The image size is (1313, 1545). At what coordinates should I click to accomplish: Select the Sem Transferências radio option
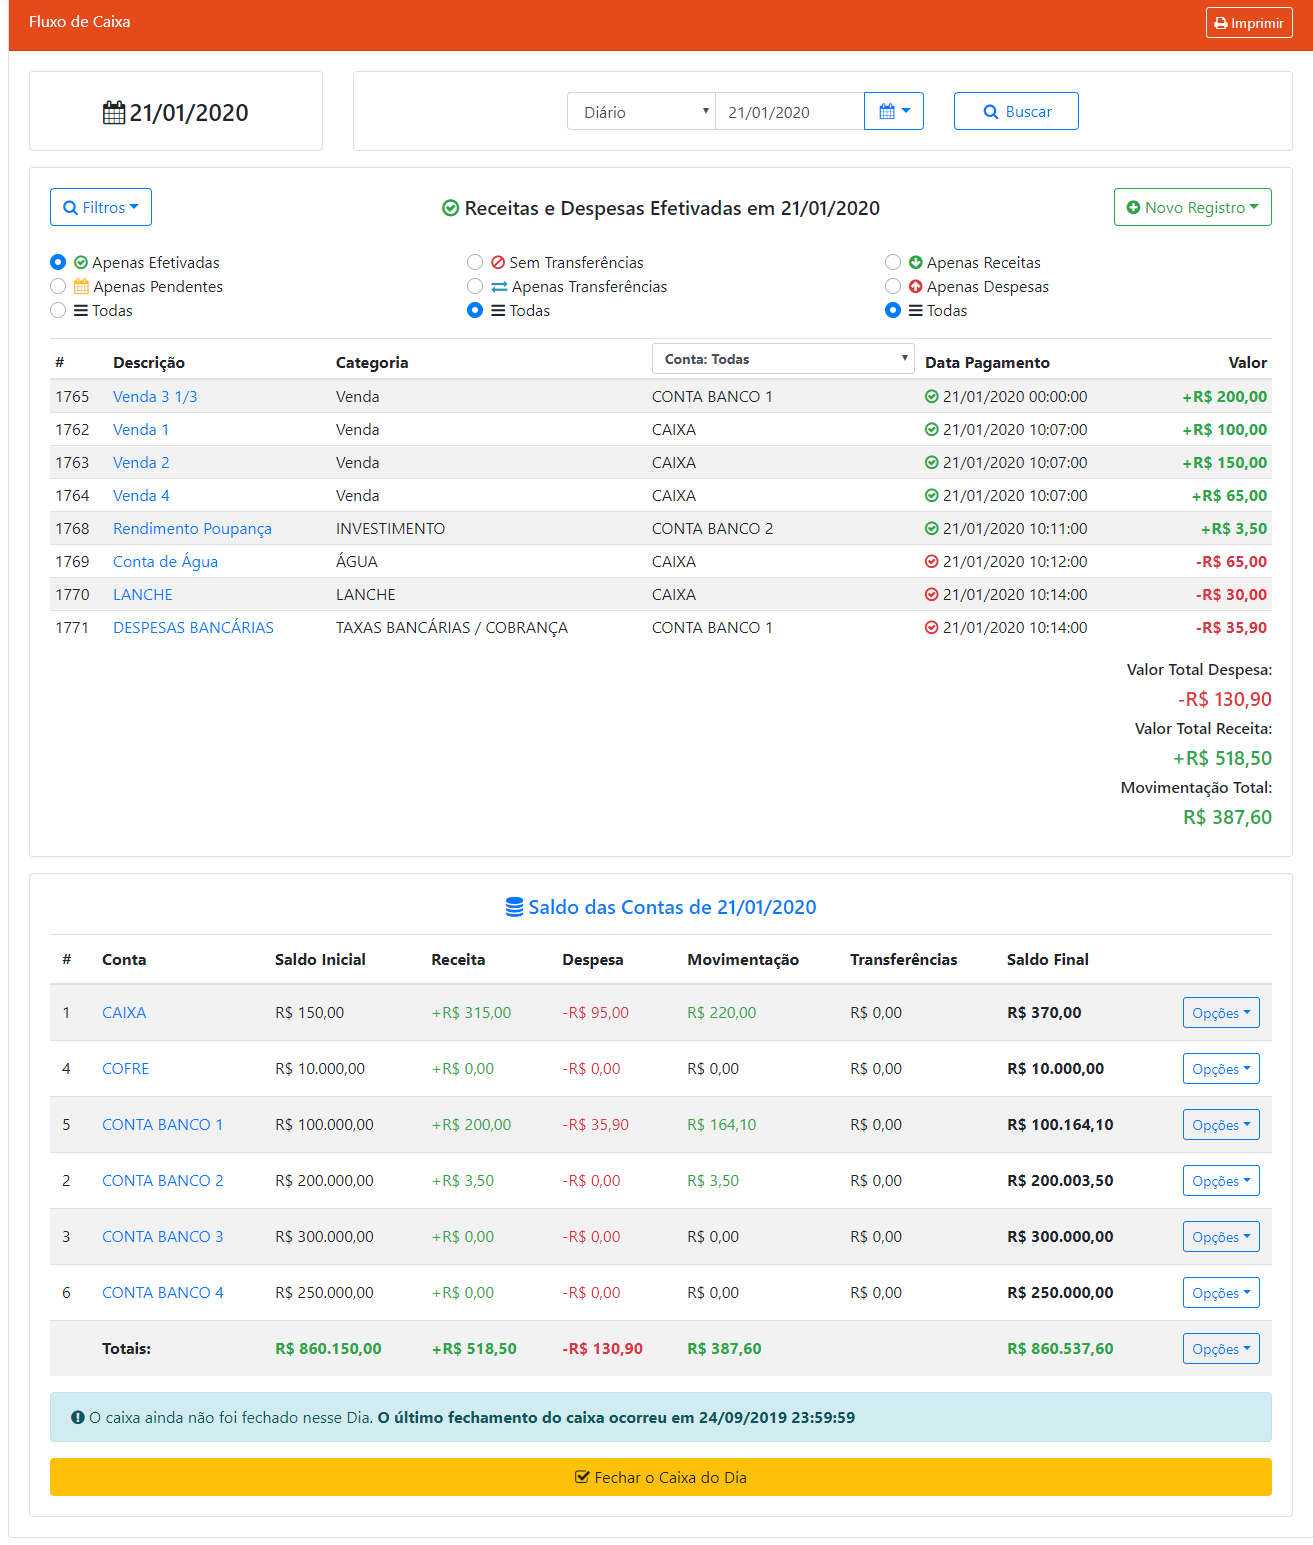(x=475, y=263)
